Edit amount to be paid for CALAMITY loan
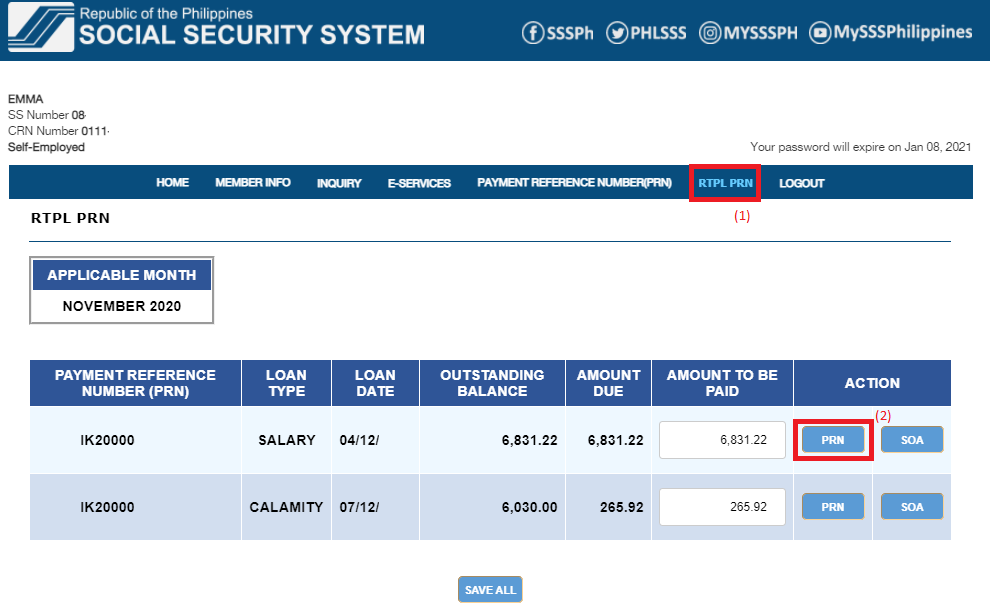Image resolution: width=990 pixels, height=616 pixels. click(722, 506)
